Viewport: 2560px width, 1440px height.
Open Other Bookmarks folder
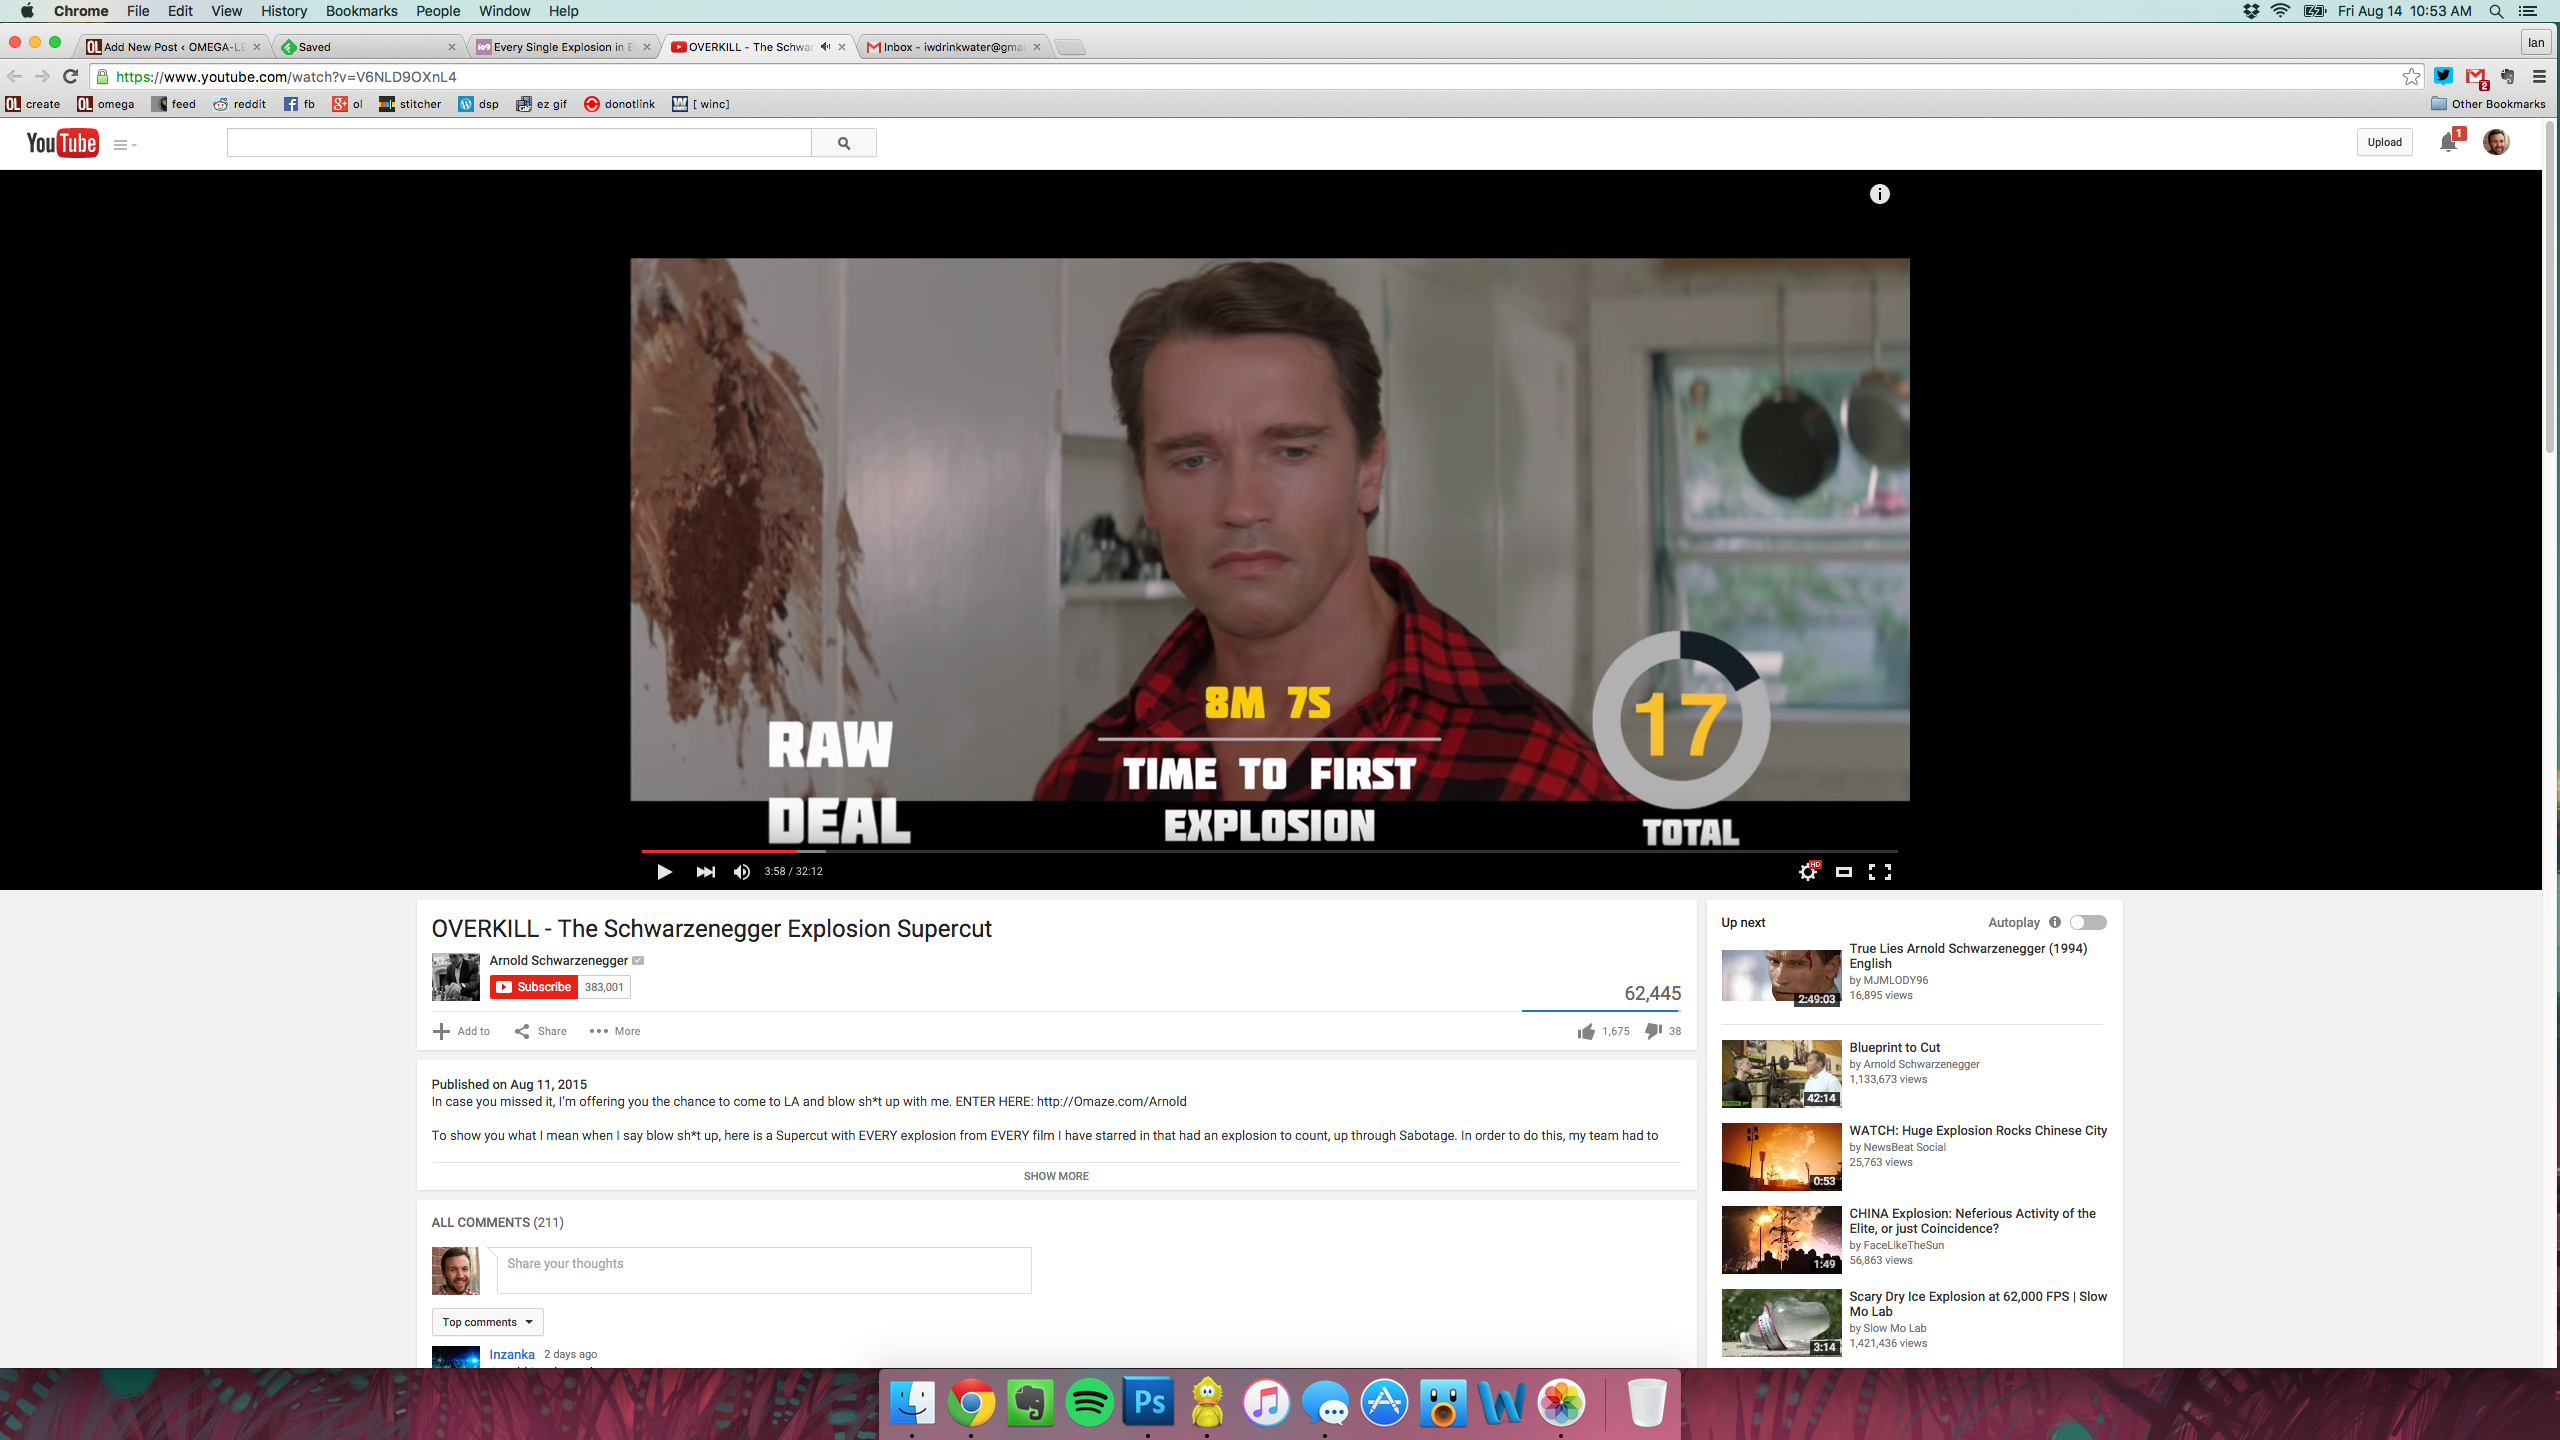pyautogui.click(x=2488, y=104)
